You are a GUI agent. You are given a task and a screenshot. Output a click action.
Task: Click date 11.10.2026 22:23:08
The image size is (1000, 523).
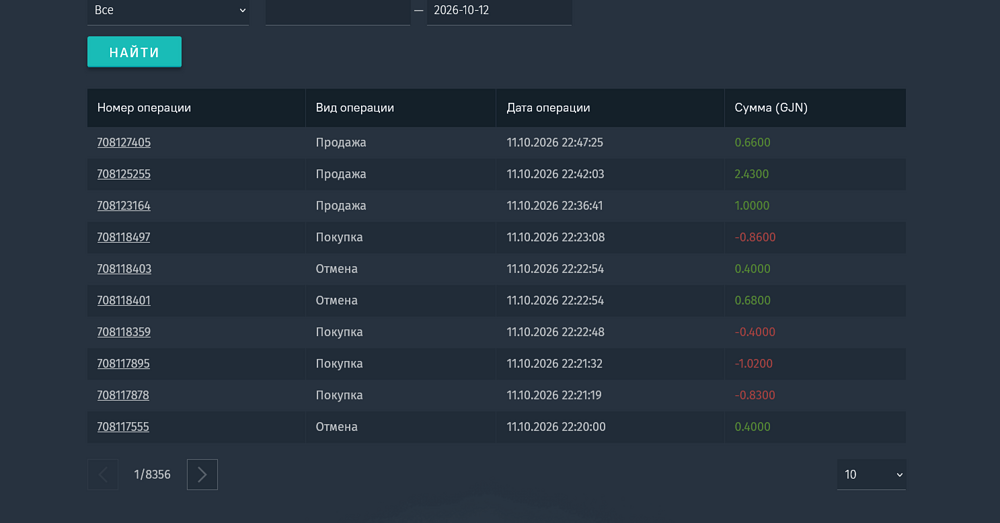pyautogui.click(x=555, y=237)
